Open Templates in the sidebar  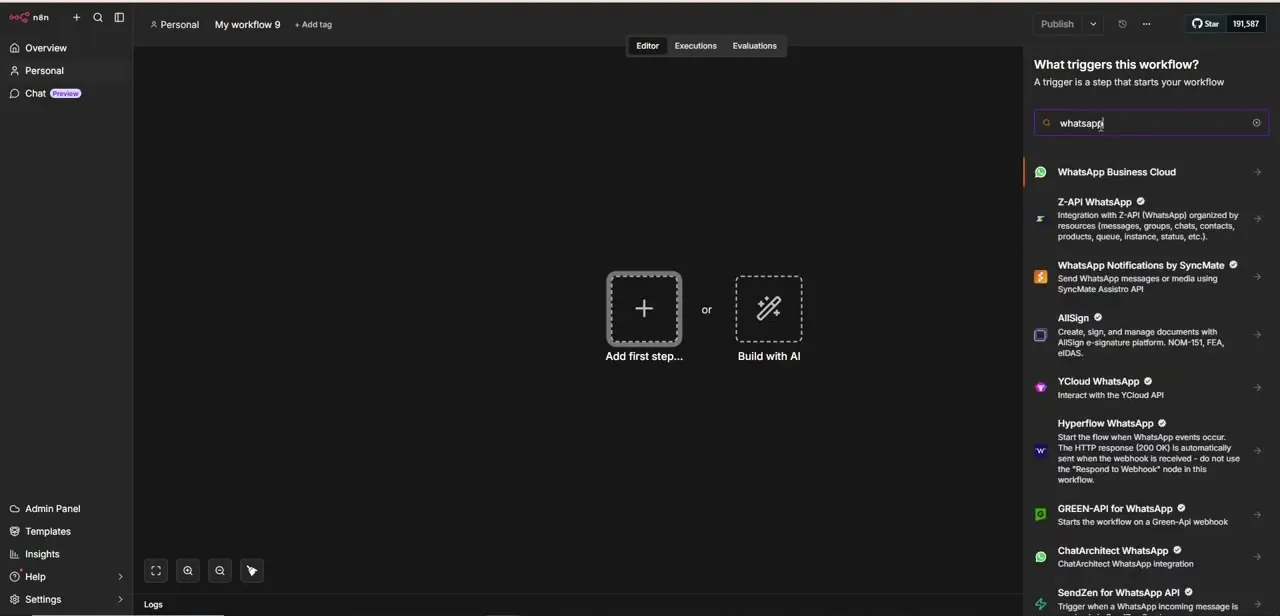pos(67,532)
